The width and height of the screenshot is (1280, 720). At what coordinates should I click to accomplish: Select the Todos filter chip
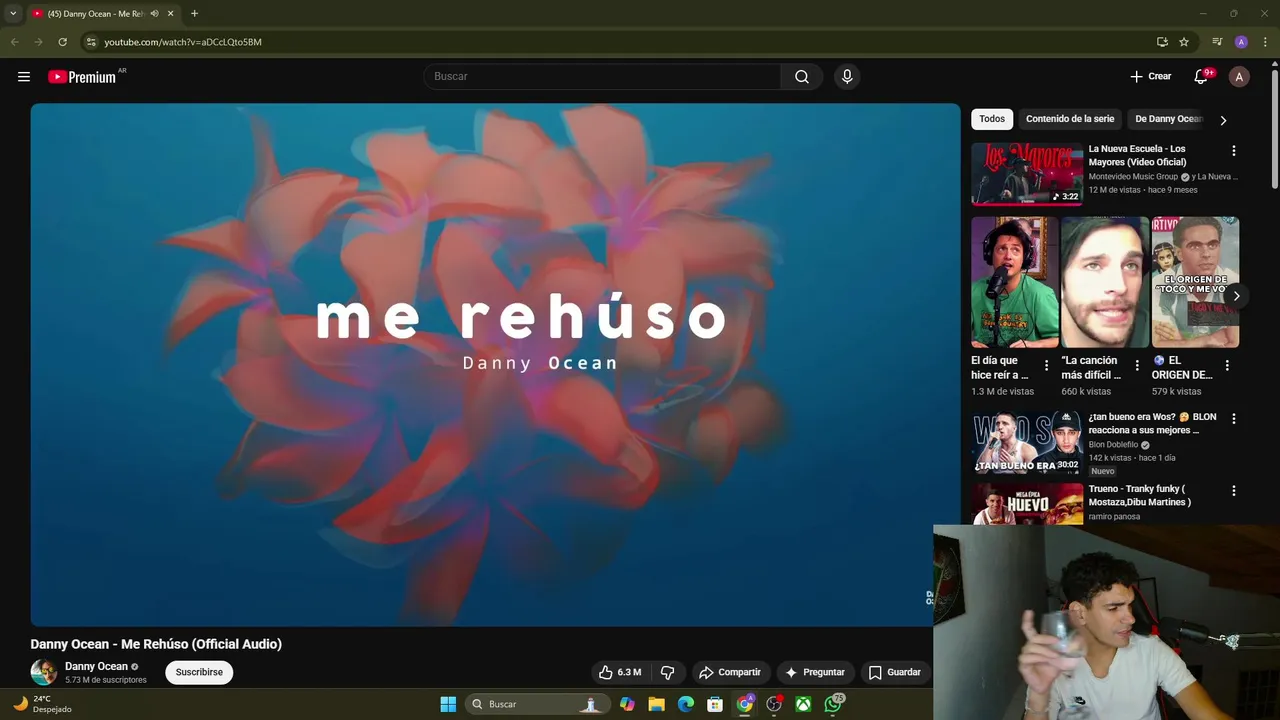point(992,119)
